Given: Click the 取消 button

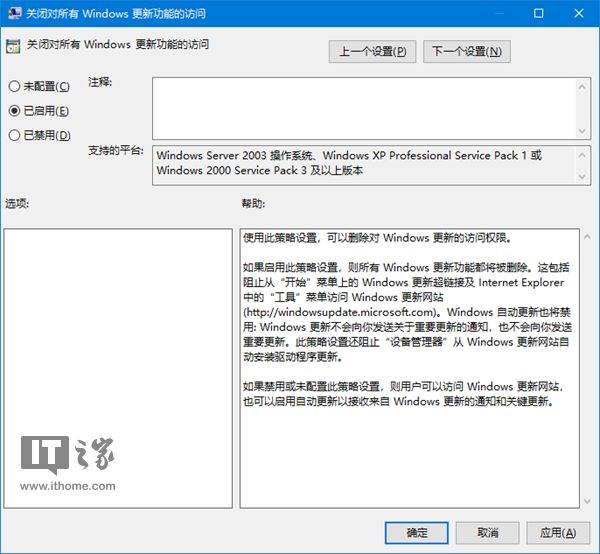Looking at the screenshot, I should (488, 533).
